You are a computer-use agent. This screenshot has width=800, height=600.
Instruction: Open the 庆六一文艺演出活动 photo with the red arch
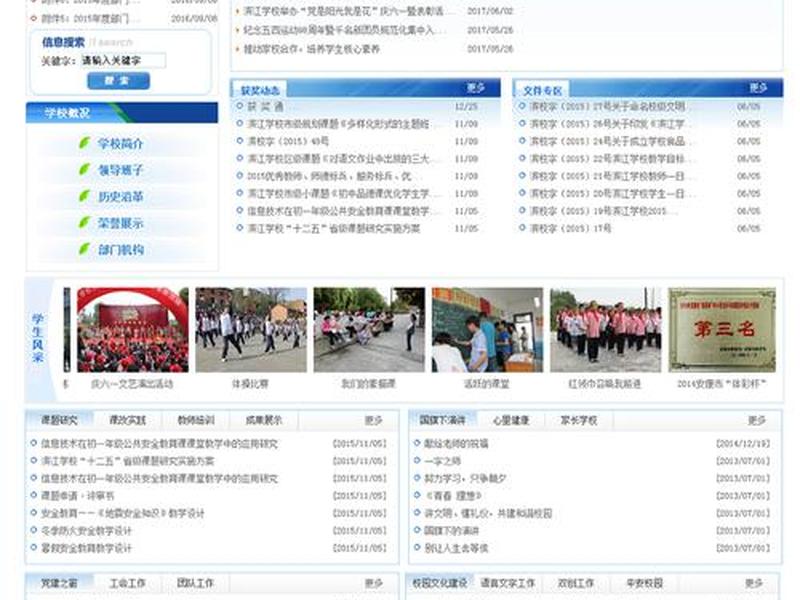(133, 330)
